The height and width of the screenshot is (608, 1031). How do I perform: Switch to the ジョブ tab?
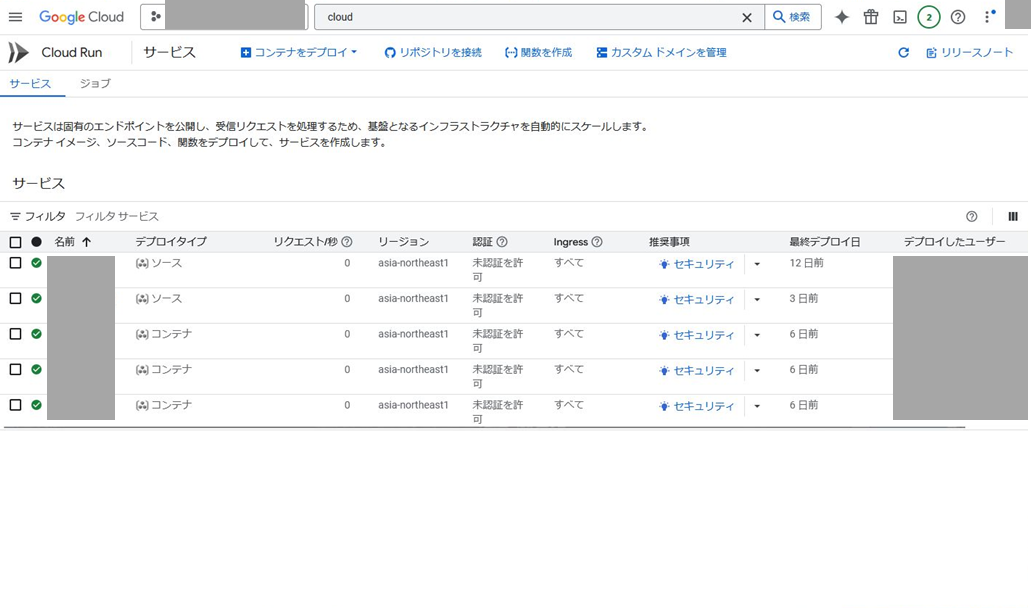pyautogui.click(x=94, y=84)
